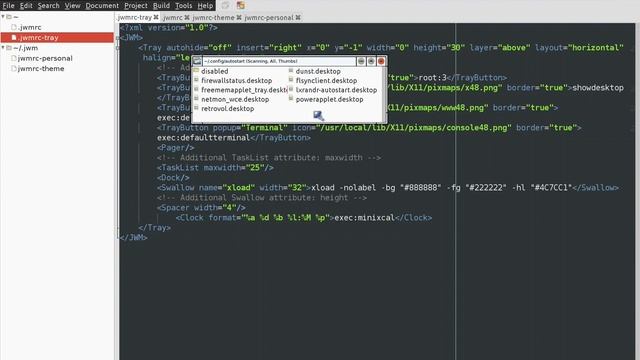Click the TaskList maxwidth line in editor
The image size is (640, 360).
(x=215, y=168)
